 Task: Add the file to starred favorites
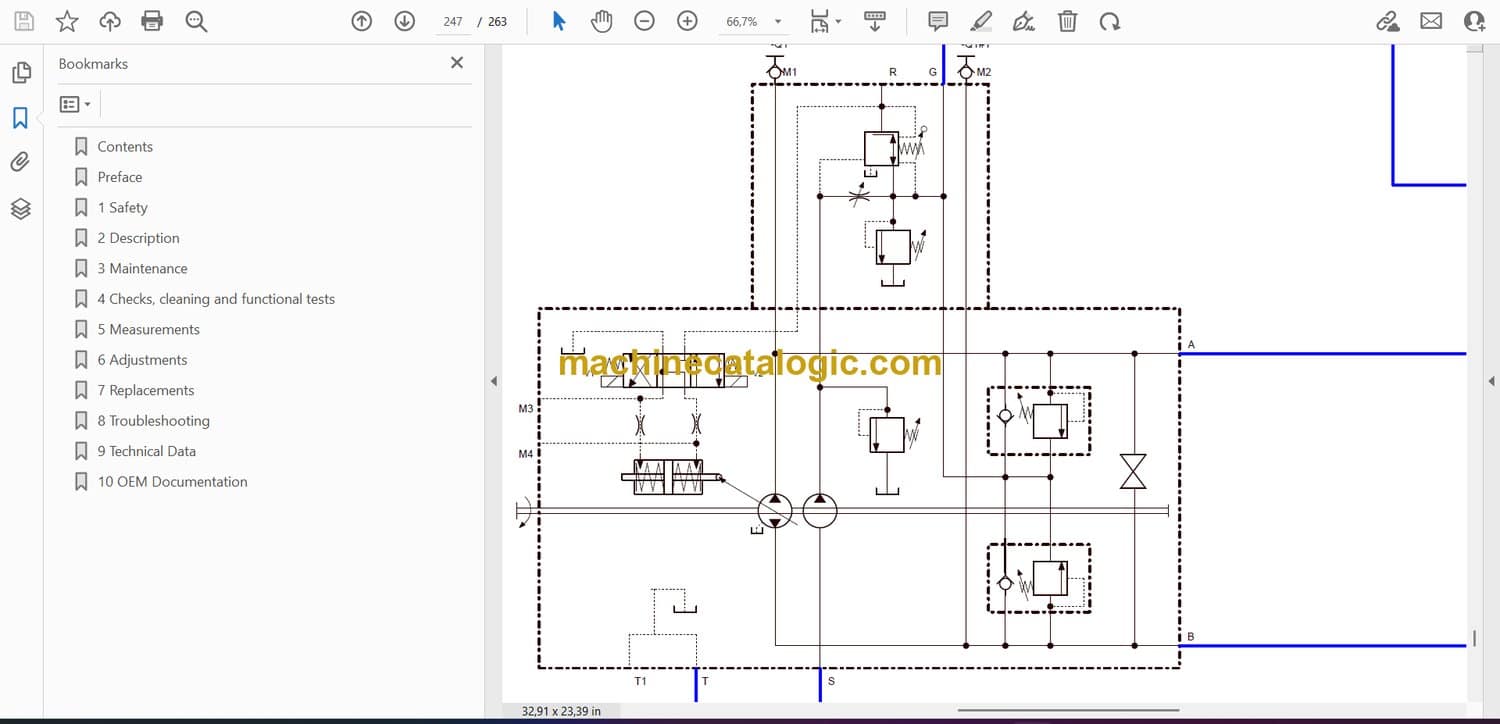(67, 21)
